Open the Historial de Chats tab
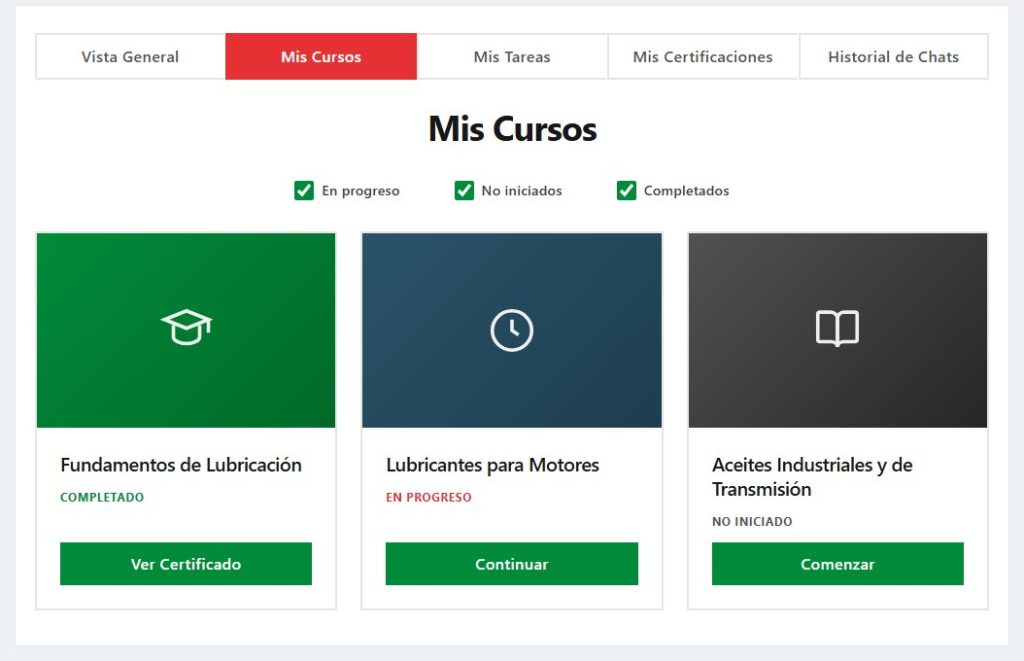The height and width of the screenshot is (661, 1024). pyautogui.click(x=893, y=57)
